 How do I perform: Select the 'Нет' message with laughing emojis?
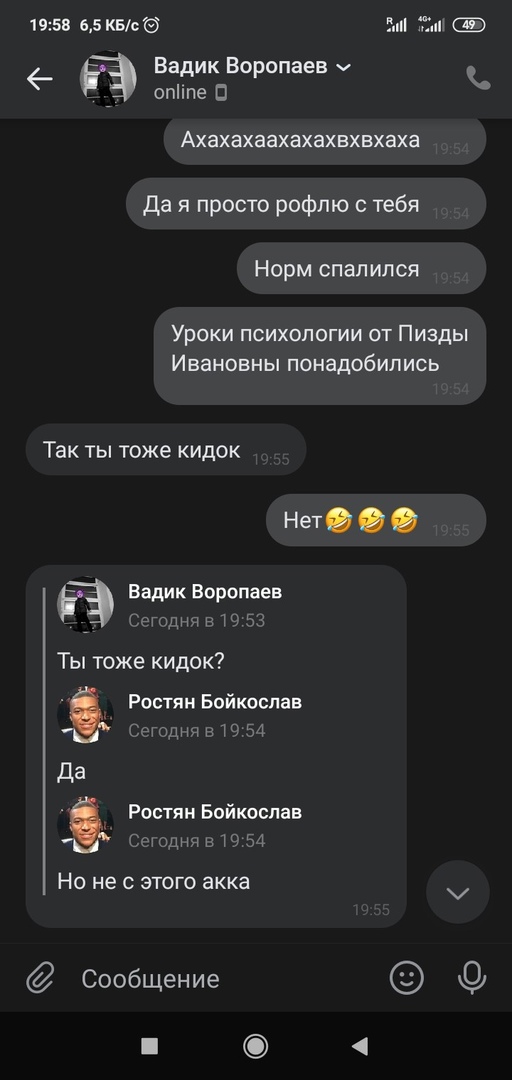pos(376,520)
